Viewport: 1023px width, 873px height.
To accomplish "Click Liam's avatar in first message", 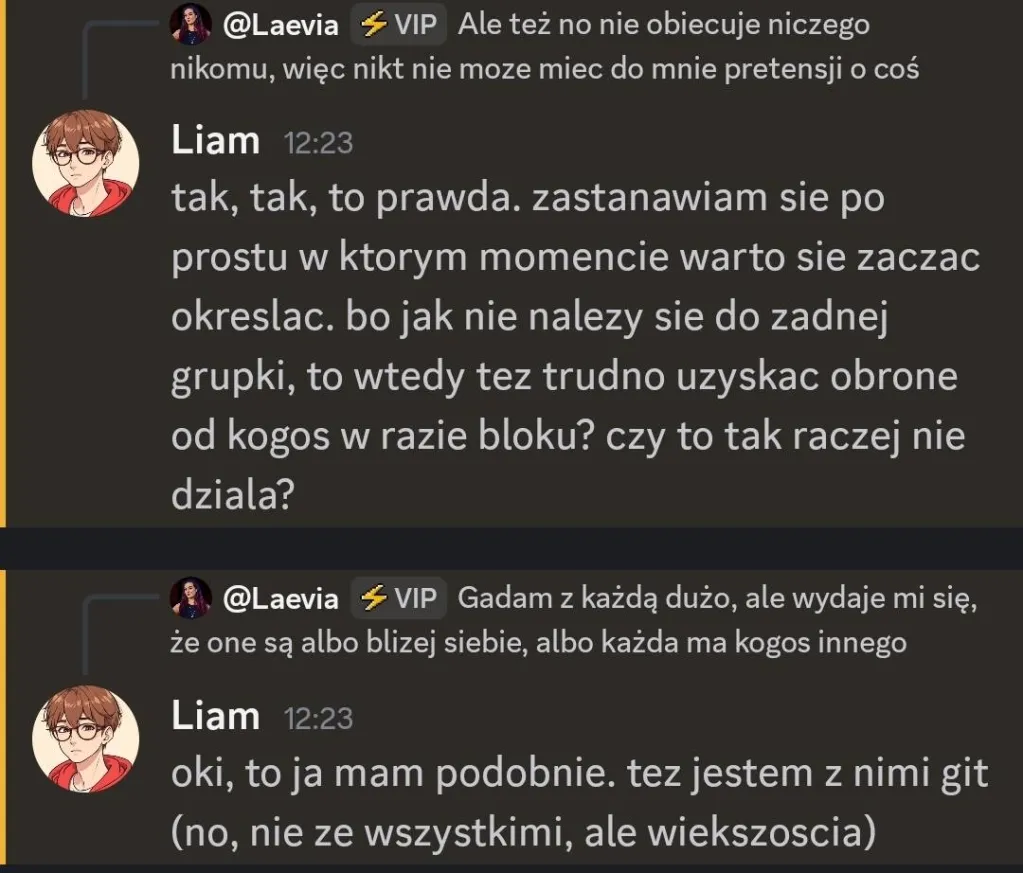I will (x=85, y=163).
